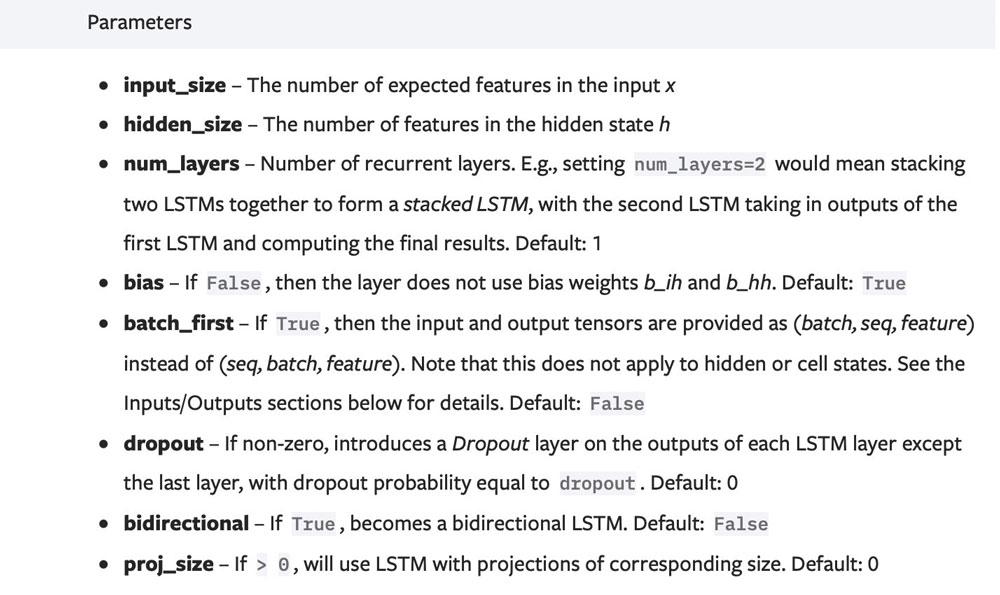Click the True default value for bias
Viewport: 1000px width, 595px height.
[883, 284]
